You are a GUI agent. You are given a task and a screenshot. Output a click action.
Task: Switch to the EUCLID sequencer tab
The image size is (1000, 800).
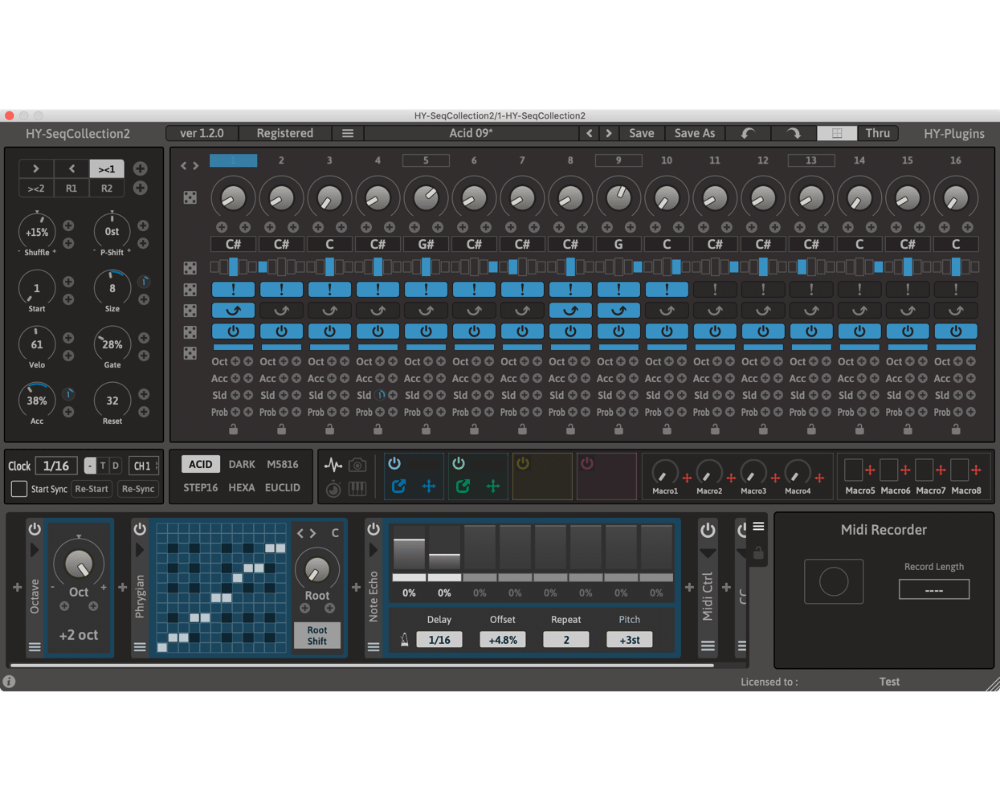282,488
